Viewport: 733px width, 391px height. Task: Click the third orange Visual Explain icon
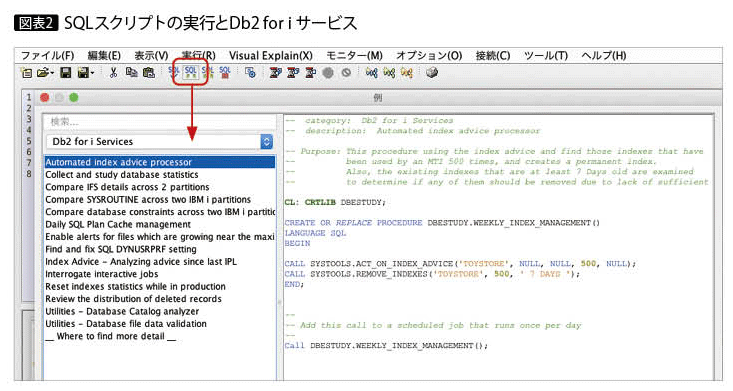pyautogui.click(x=406, y=73)
